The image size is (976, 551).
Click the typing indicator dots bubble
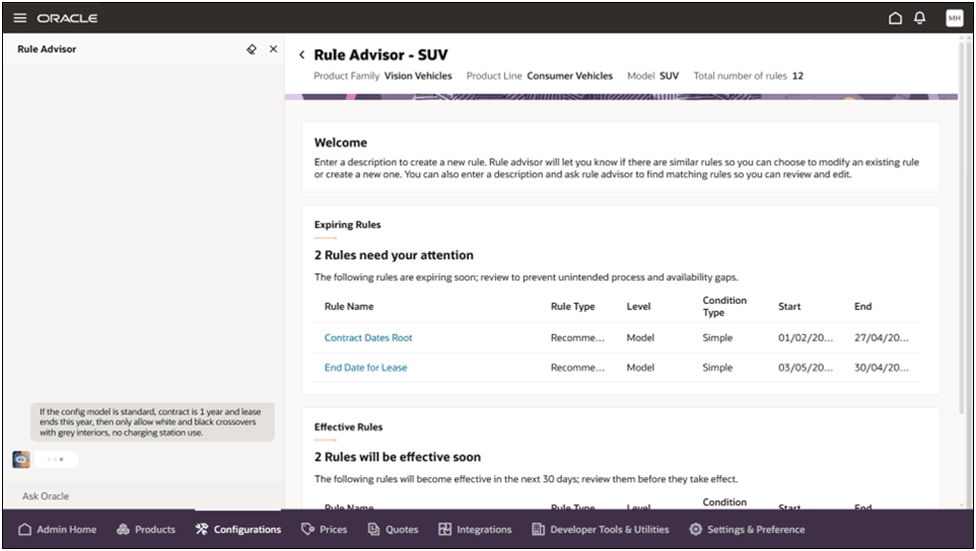56,459
